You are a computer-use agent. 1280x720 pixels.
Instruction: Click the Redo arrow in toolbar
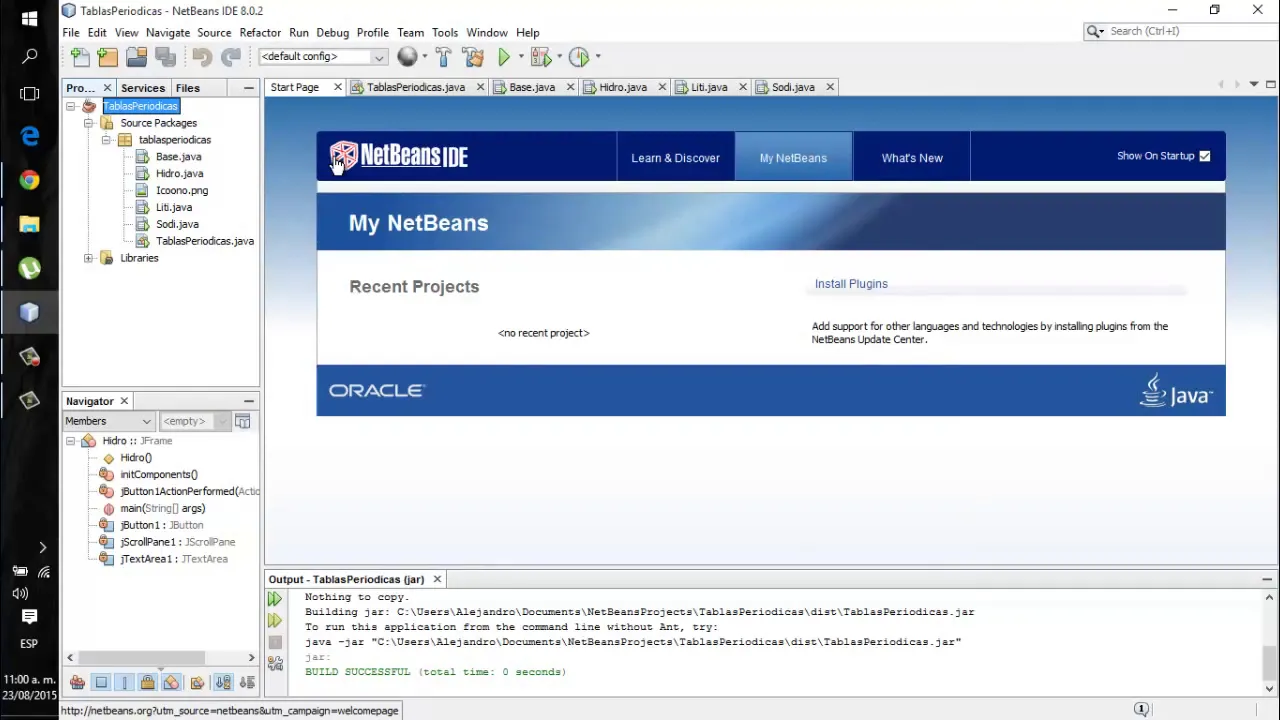tap(231, 57)
